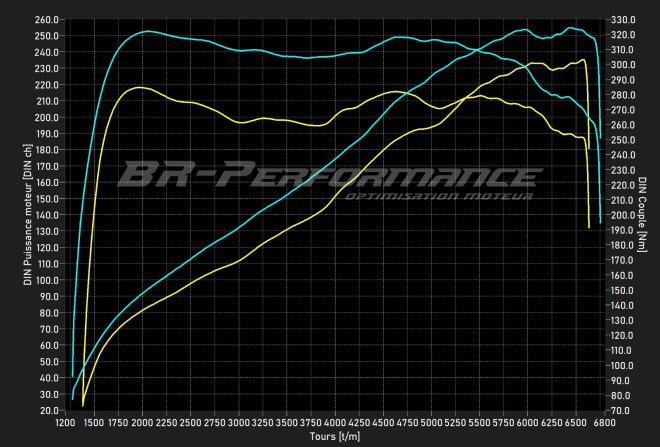Image resolution: width=660 pixels, height=447 pixels.
Task: Click the yellow torque curve peak near 2000 rpm
Action: (140, 88)
